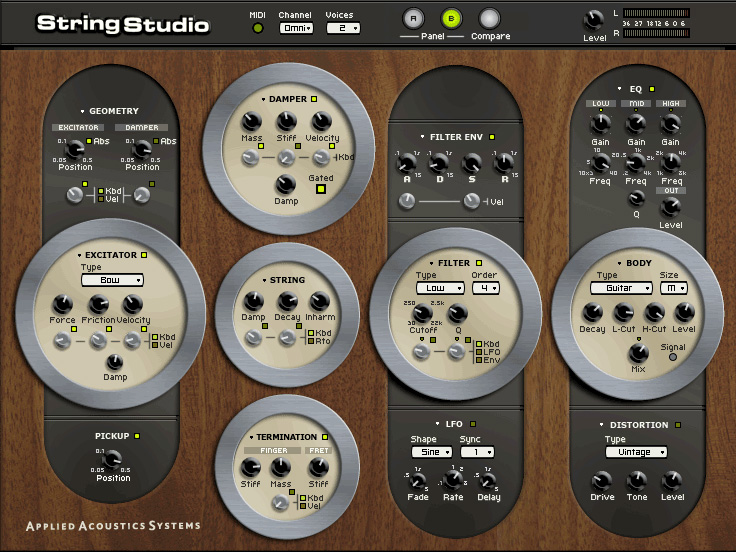Image resolution: width=736 pixels, height=552 pixels.
Task: Toggle the Filter Env module LED
Action: 492,137
